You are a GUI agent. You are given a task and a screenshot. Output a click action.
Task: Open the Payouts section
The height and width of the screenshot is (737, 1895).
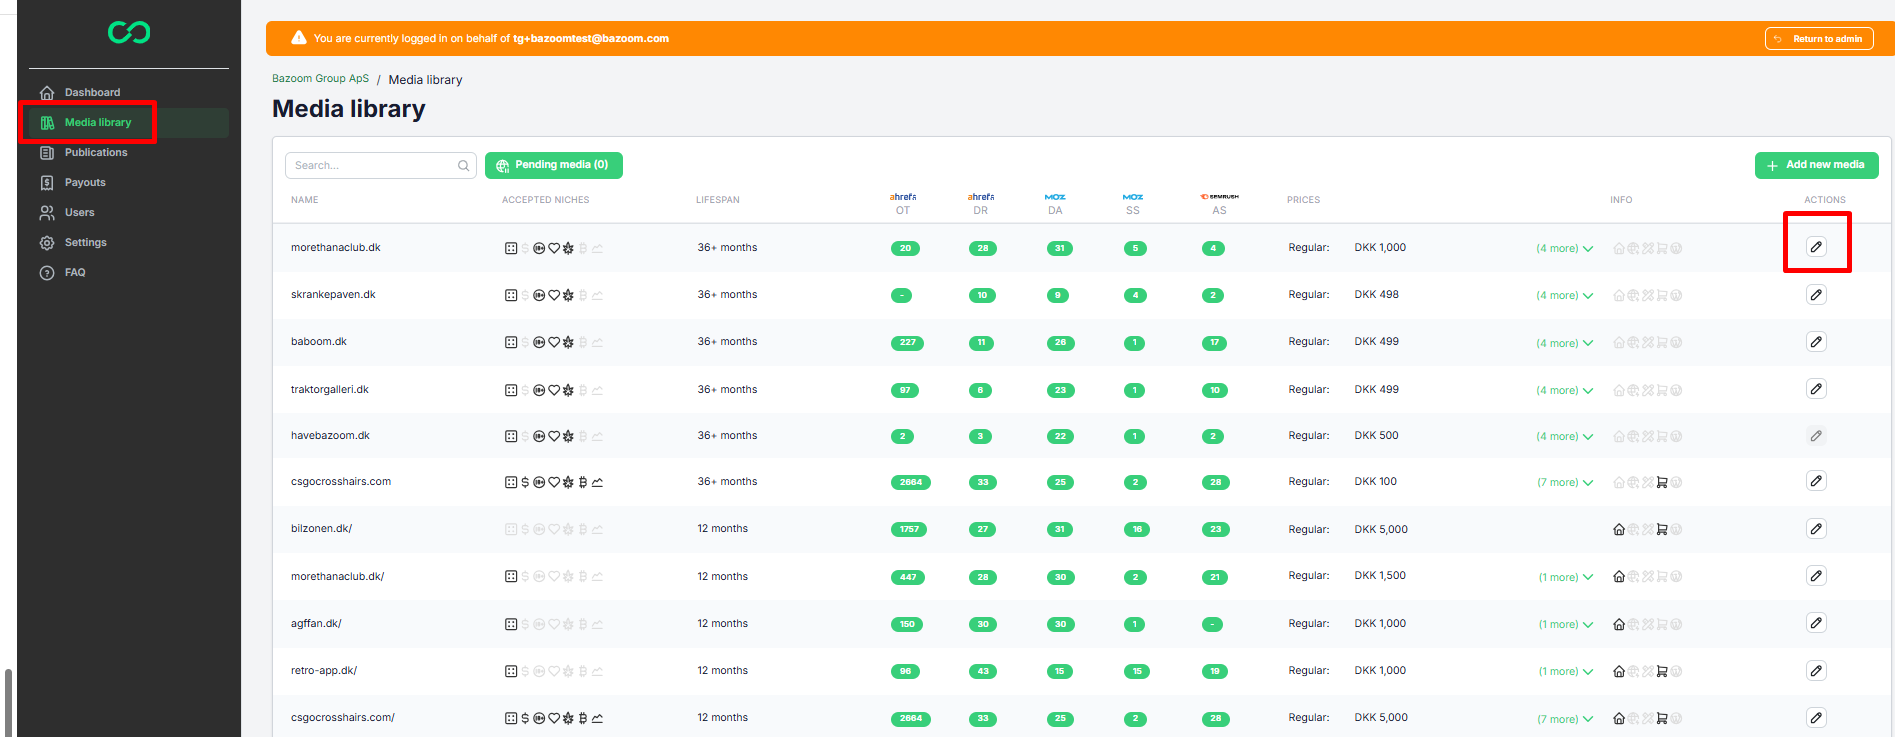click(x=85, y=183)
